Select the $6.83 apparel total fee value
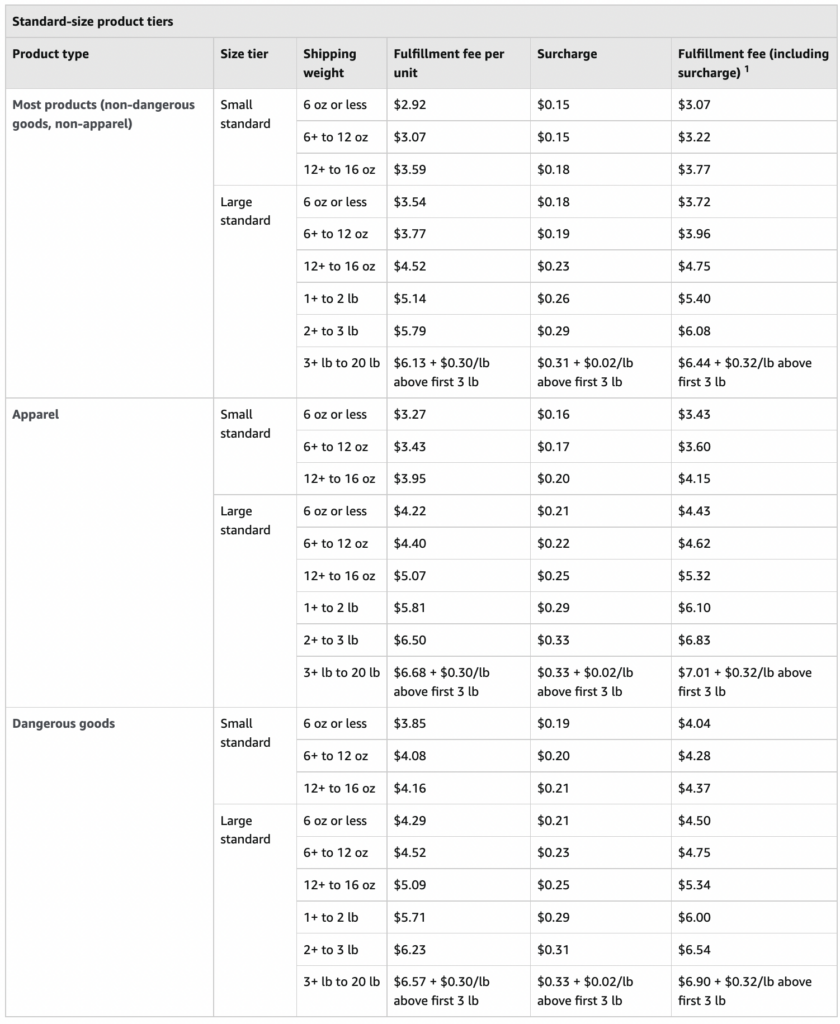Viewport: 840px width, 1024px height. click(x=694, y=640)
